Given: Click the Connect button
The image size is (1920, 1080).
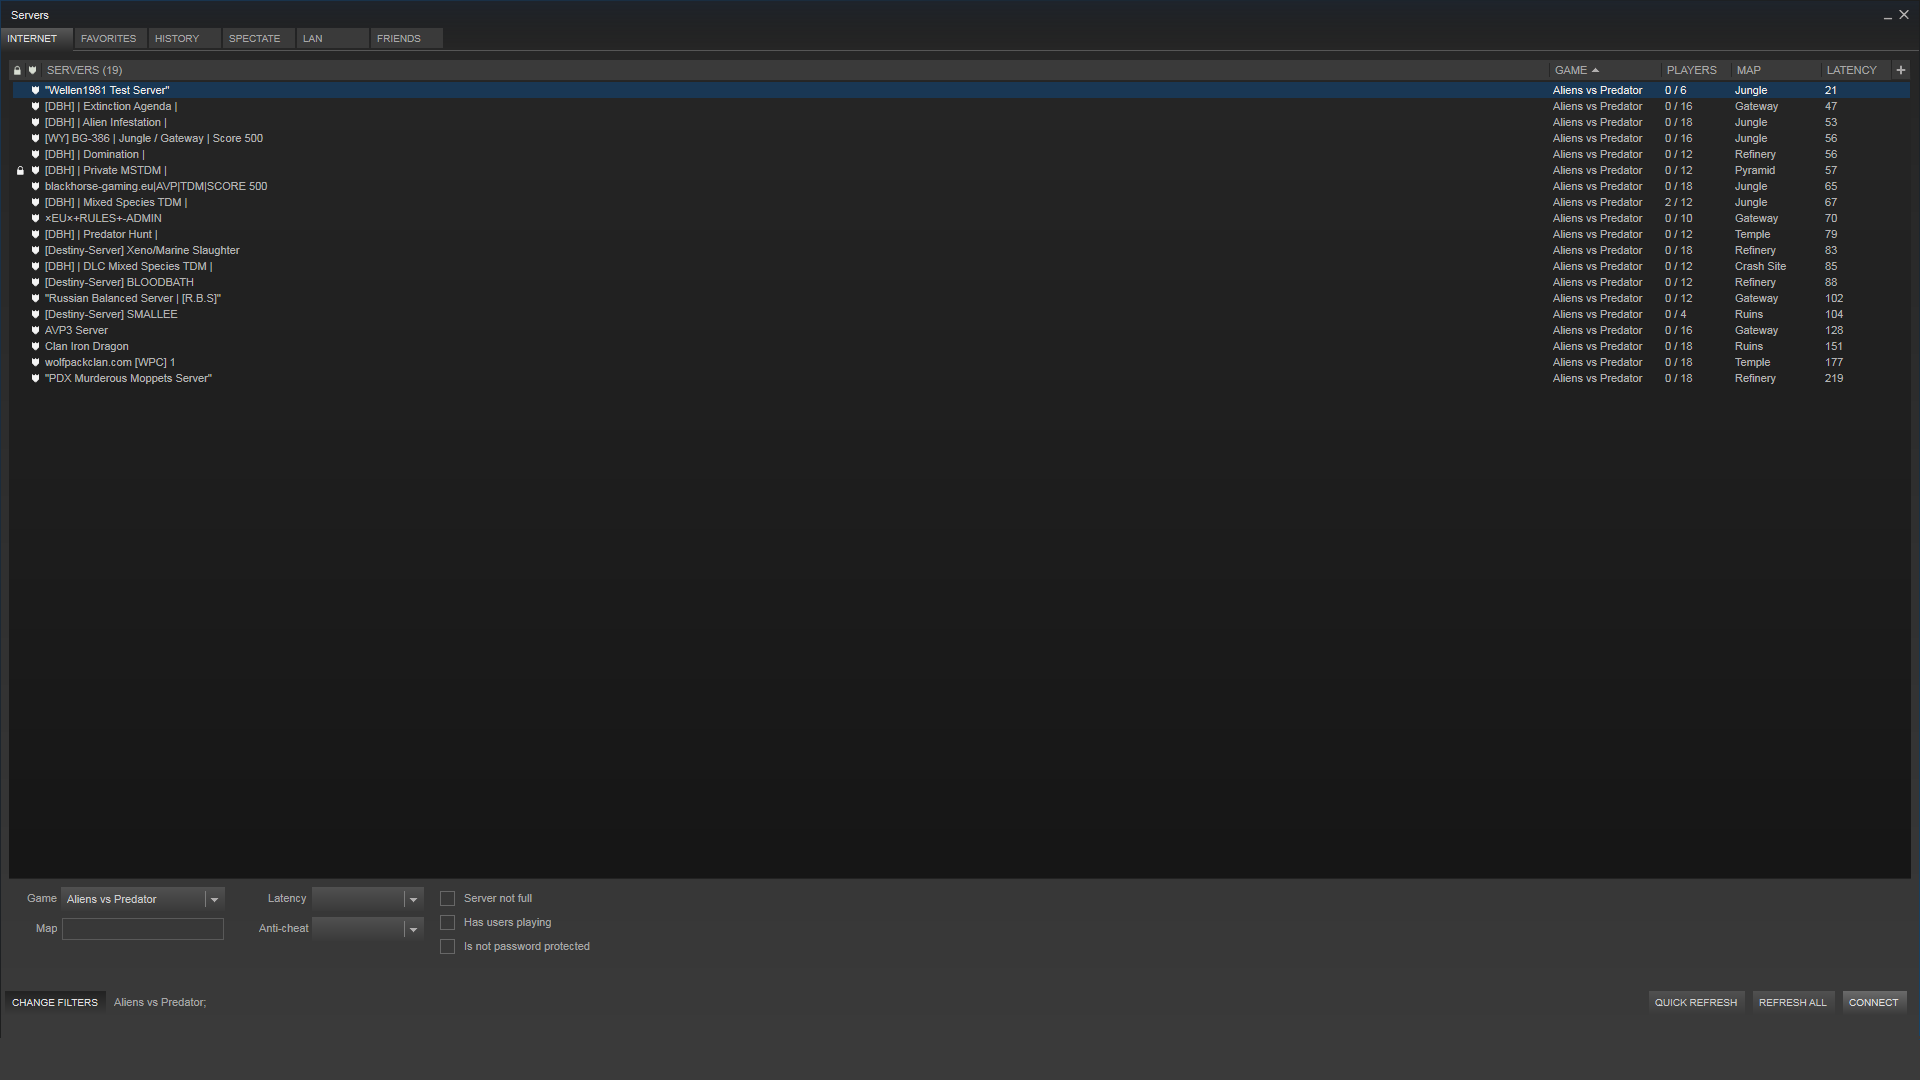Looking at the screenshot, I should [1873, 1002].
